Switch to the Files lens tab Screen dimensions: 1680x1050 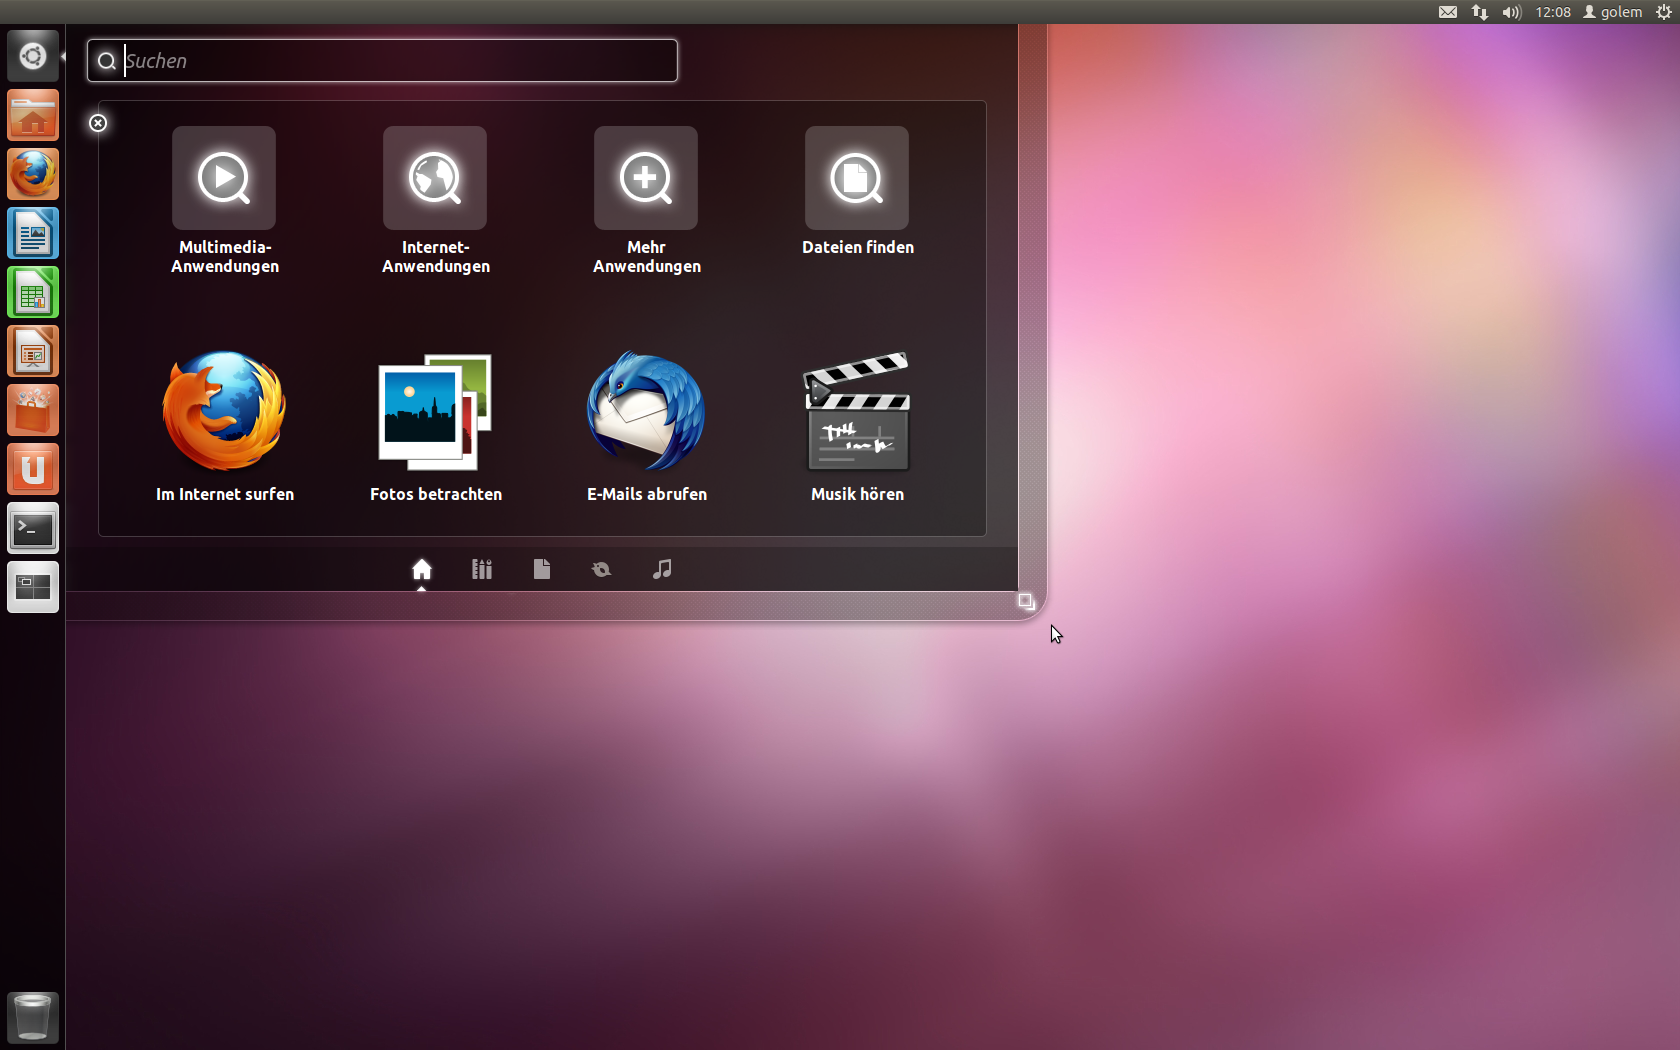click(x=541, y=569)
